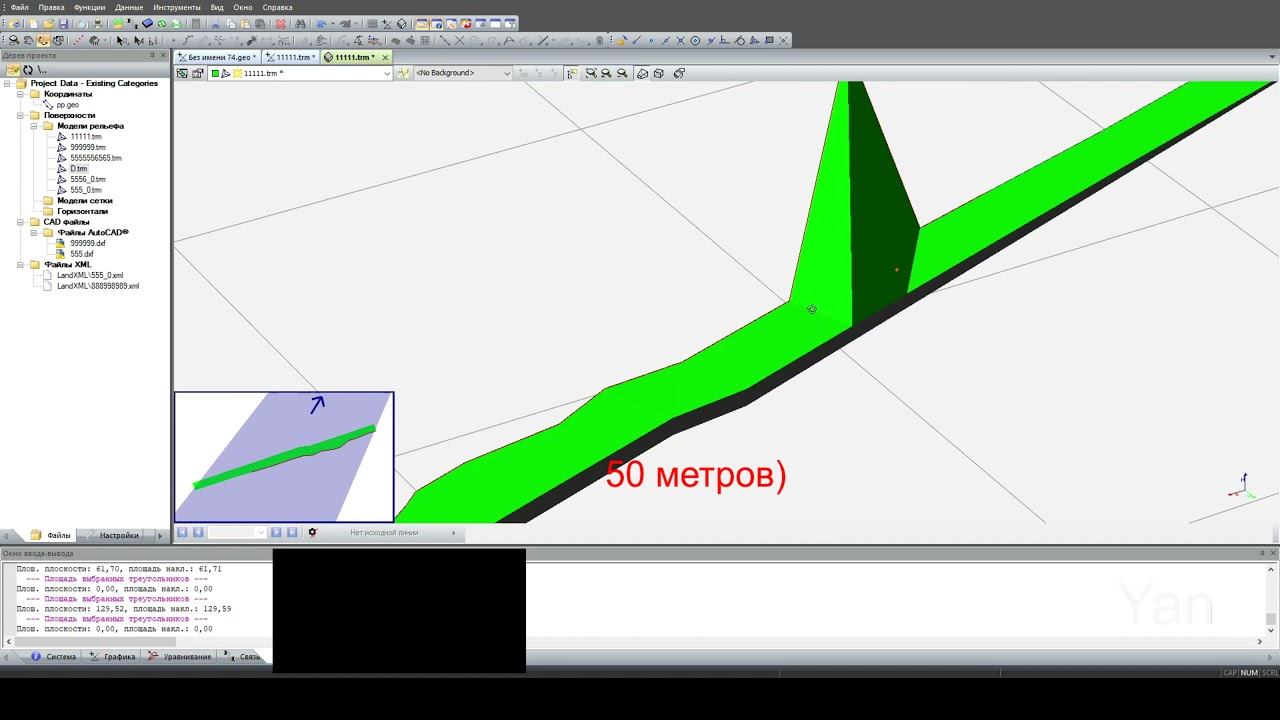Image resolution: width=1280 pixels, height=720 pixels.
Task: Click the magnifier zoom tool in second toolbar
Action: coord(14,40)
